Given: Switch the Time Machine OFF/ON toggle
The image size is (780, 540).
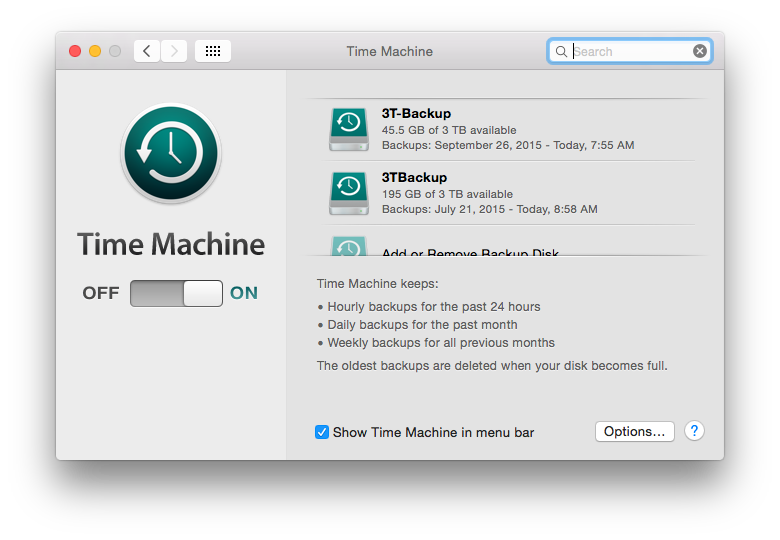Looking at the screenshot, I should [176, 293].
